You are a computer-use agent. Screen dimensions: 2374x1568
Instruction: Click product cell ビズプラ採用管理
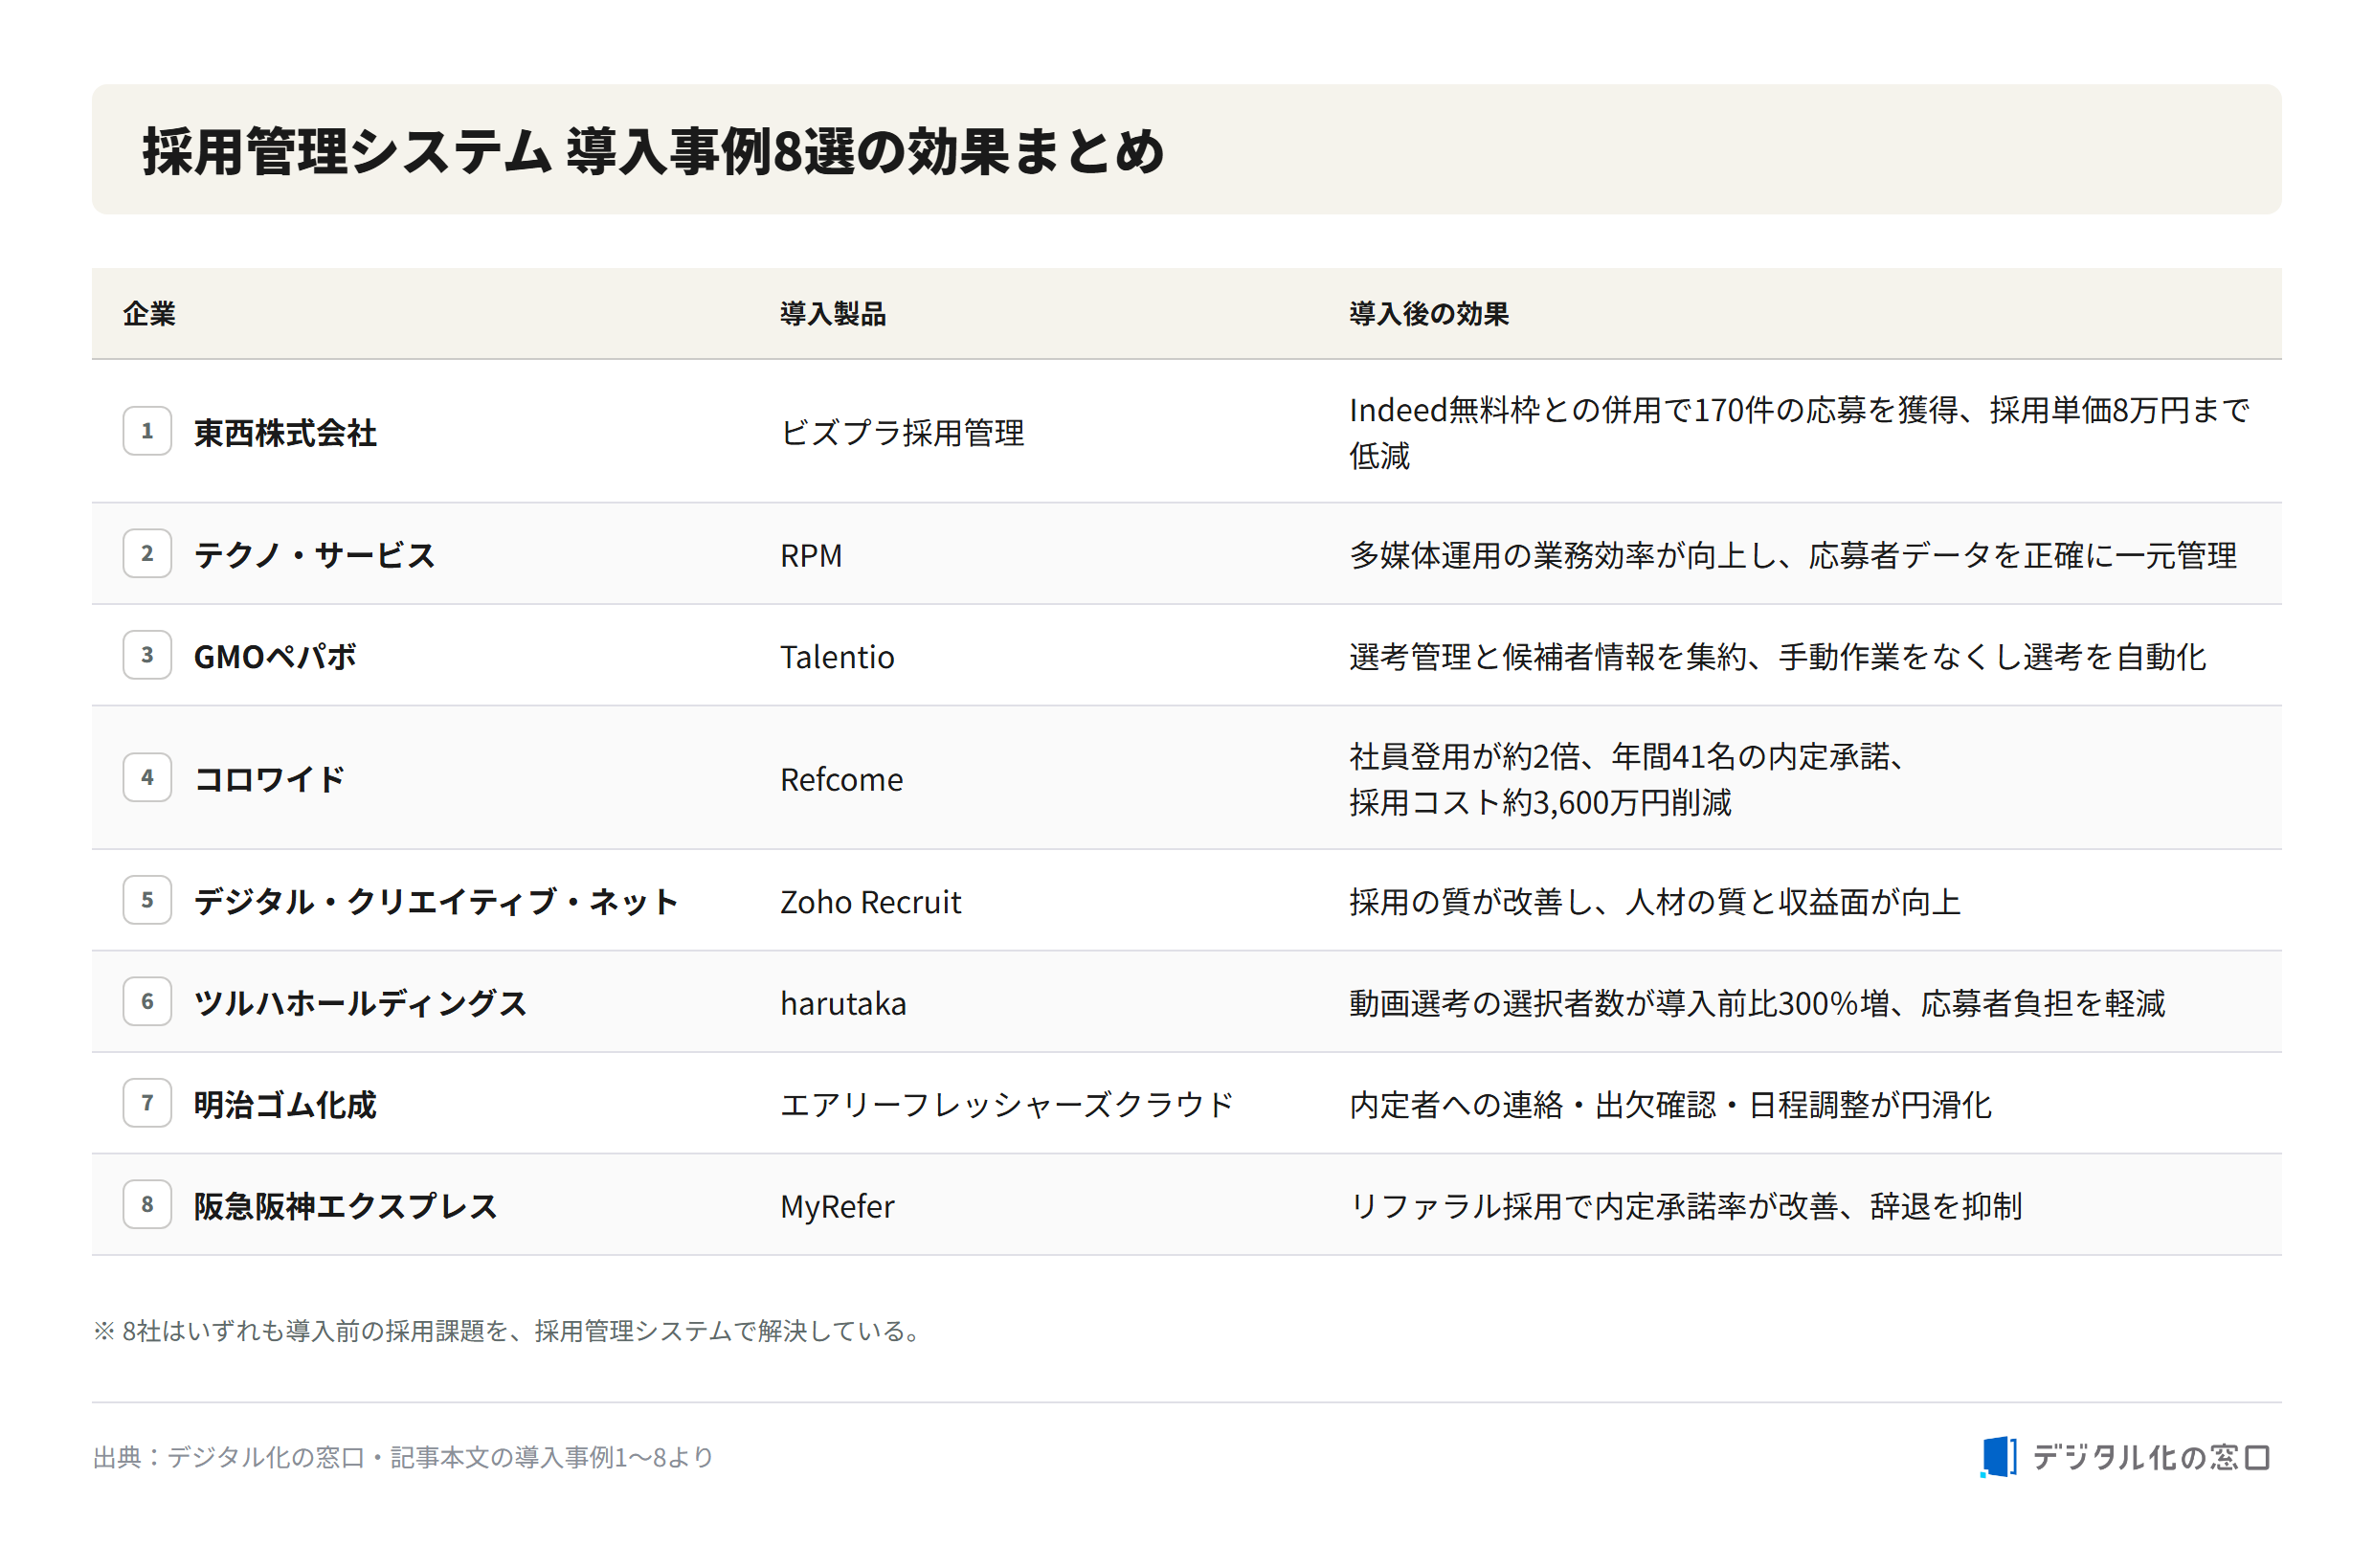point(902,432)
